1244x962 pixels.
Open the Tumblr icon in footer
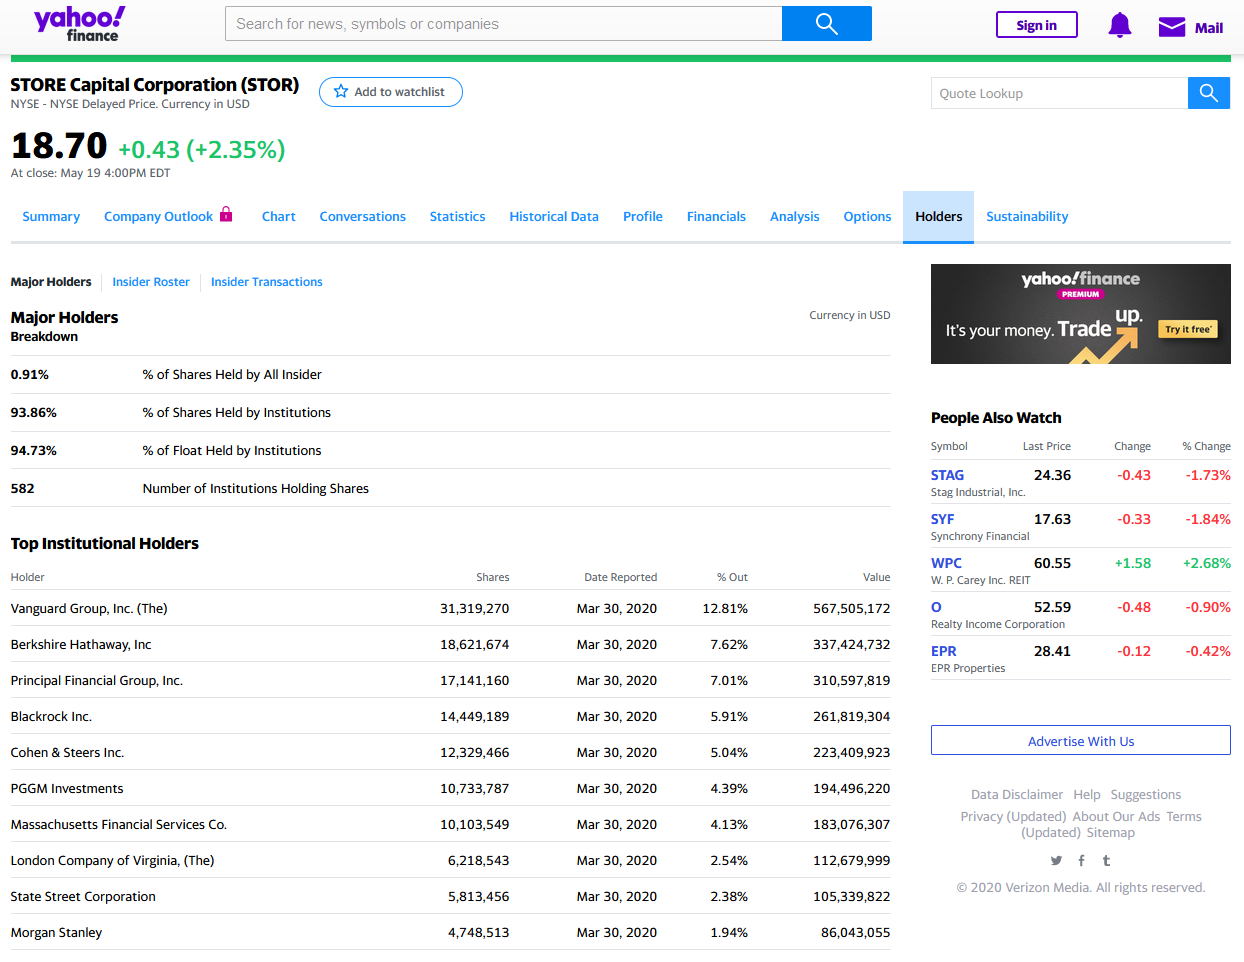click(1106, 860)
